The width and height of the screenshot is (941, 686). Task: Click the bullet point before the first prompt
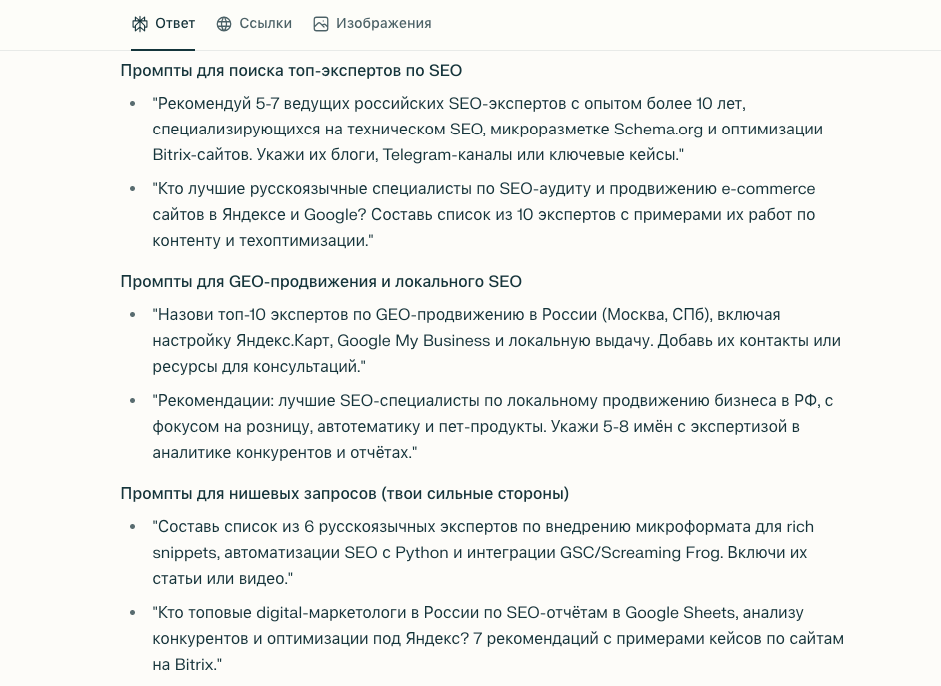pyautogui.click(x=133, y=104)
